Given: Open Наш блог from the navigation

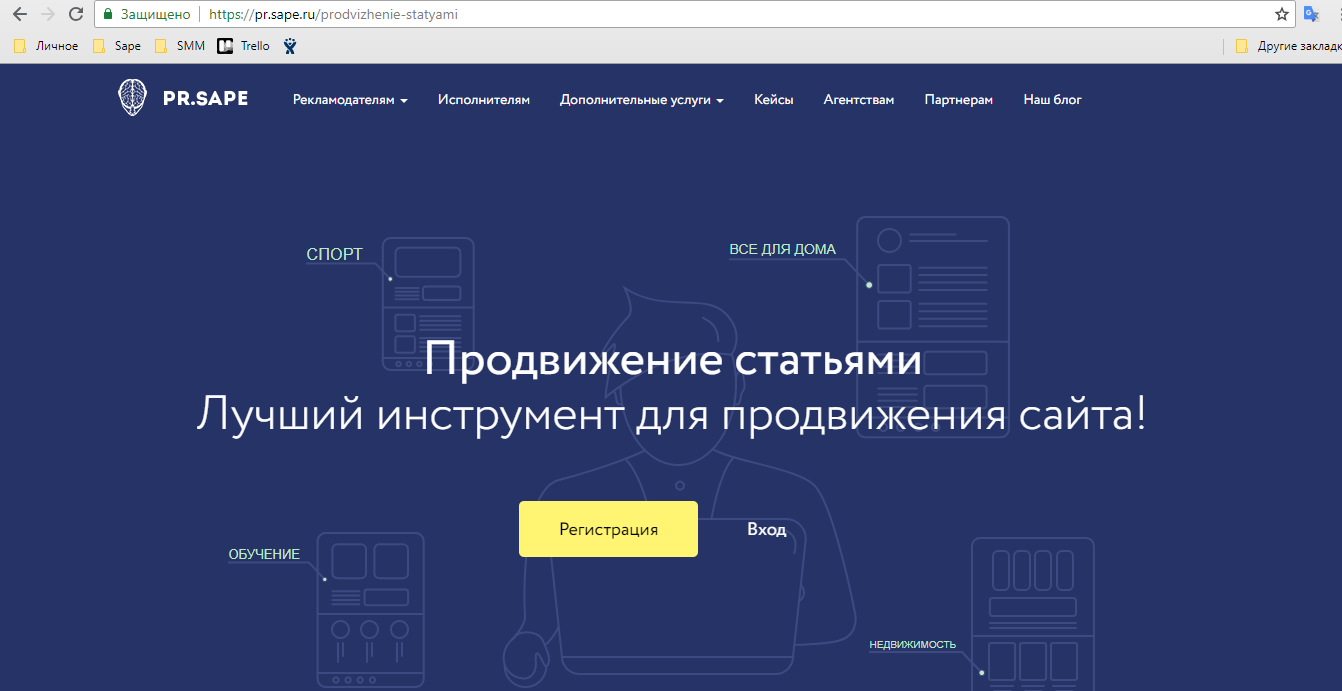Looking at the screenshot, I should 1053,100.
